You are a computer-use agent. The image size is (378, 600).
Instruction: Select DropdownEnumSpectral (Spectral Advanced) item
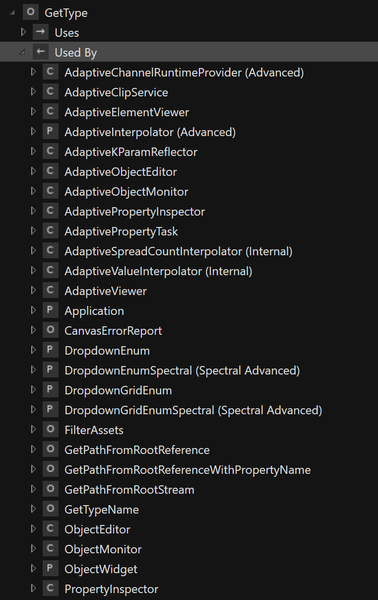click(x=182, y=370)
